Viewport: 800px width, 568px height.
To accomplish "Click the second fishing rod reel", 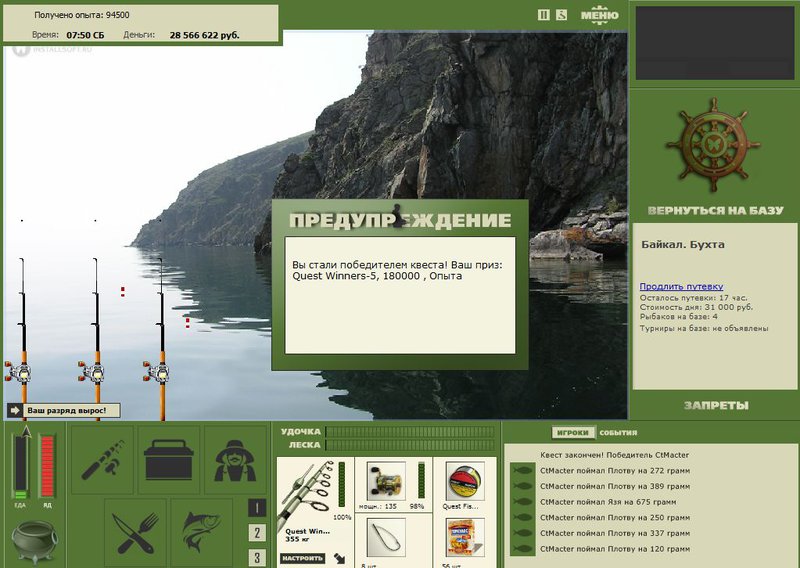I will click(92, 372).
